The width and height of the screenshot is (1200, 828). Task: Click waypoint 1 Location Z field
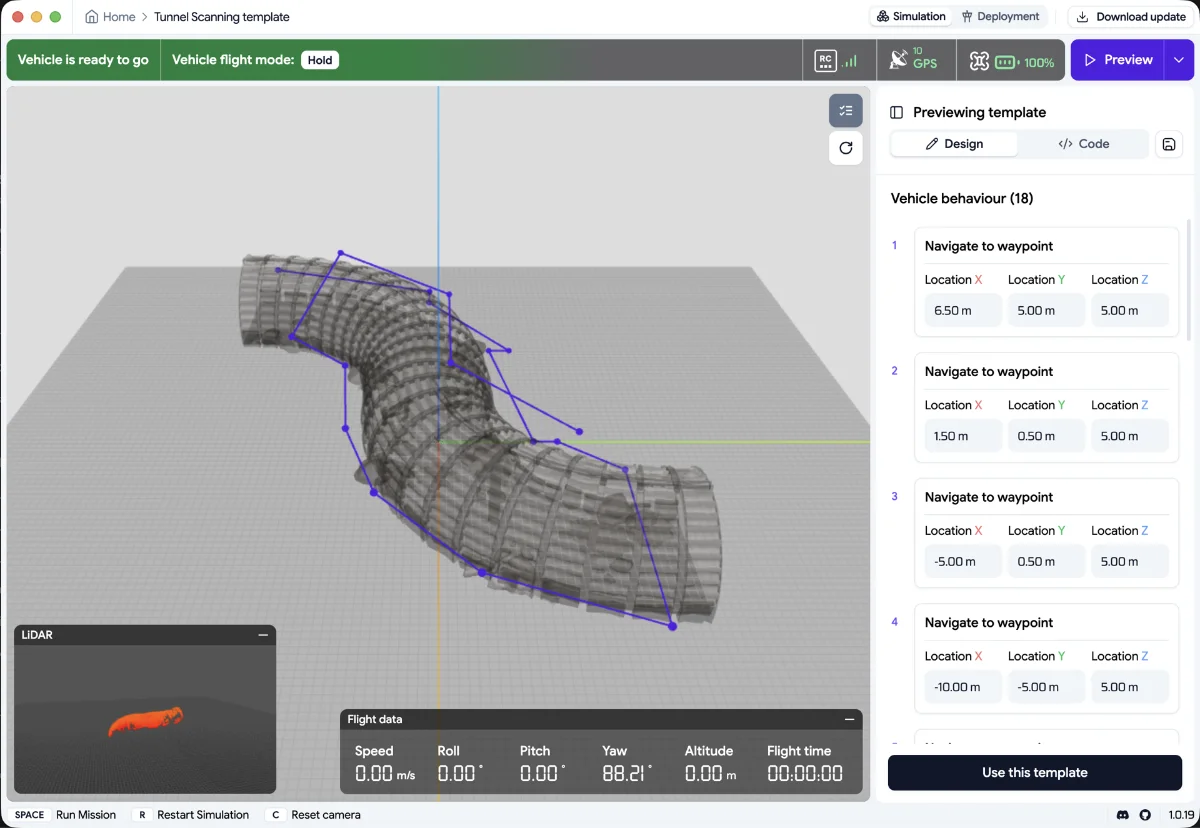pos(1129,311)
